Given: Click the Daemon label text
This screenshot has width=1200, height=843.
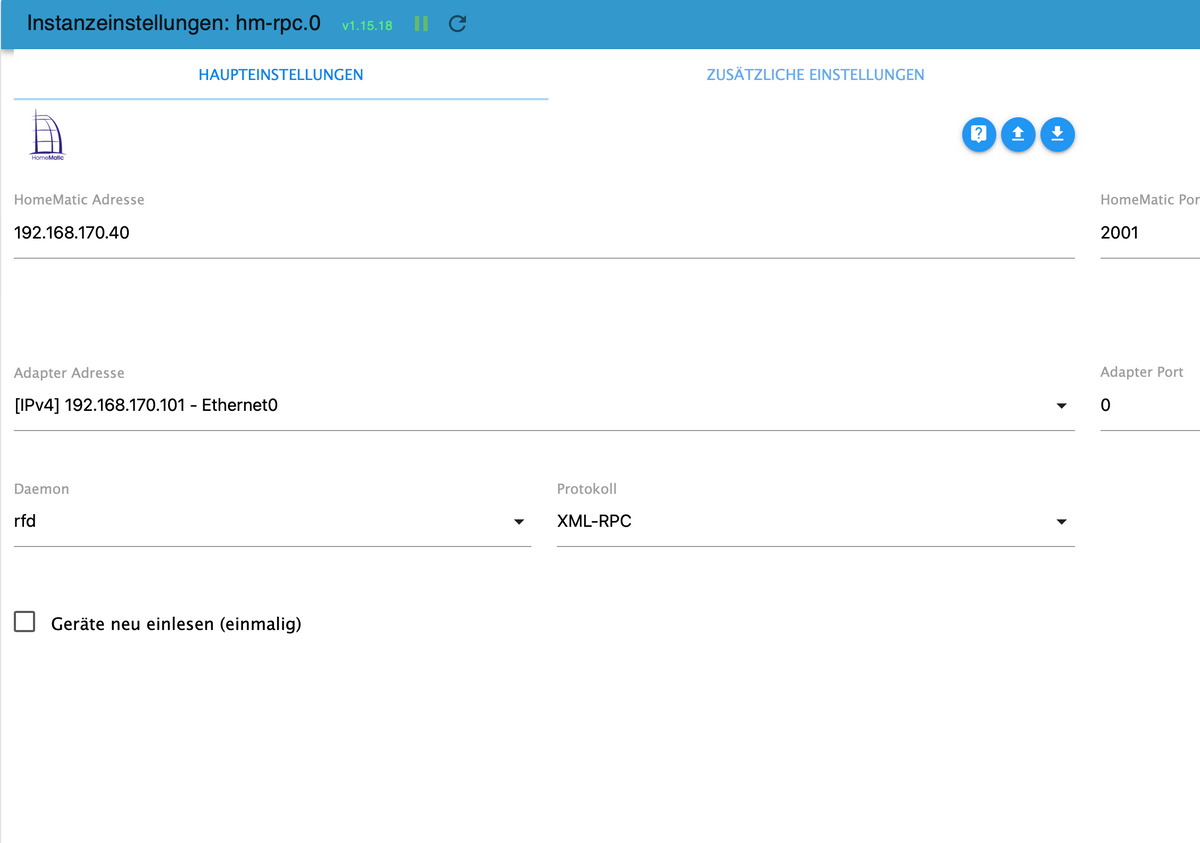Looking at the screenshot, I should click(41, 489).
